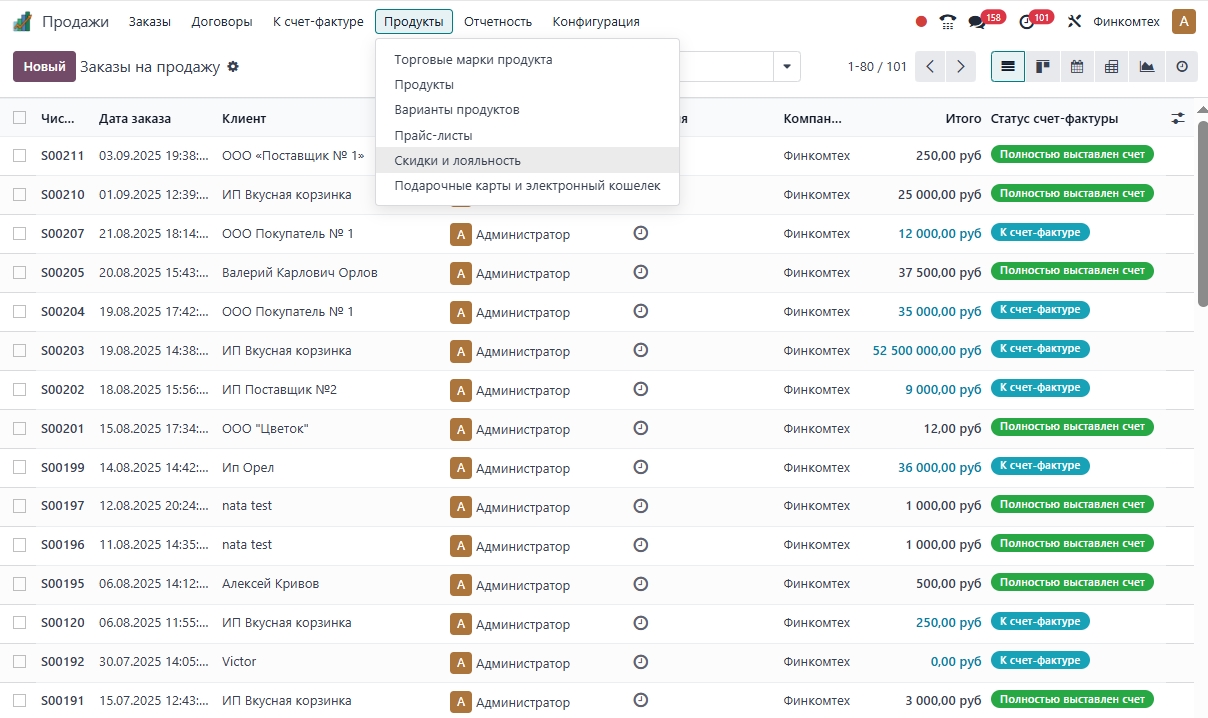This screenshot has width=1208, height=718.
Task: Click the wrench debug tools icon
Action: [x=1075, y=22]
